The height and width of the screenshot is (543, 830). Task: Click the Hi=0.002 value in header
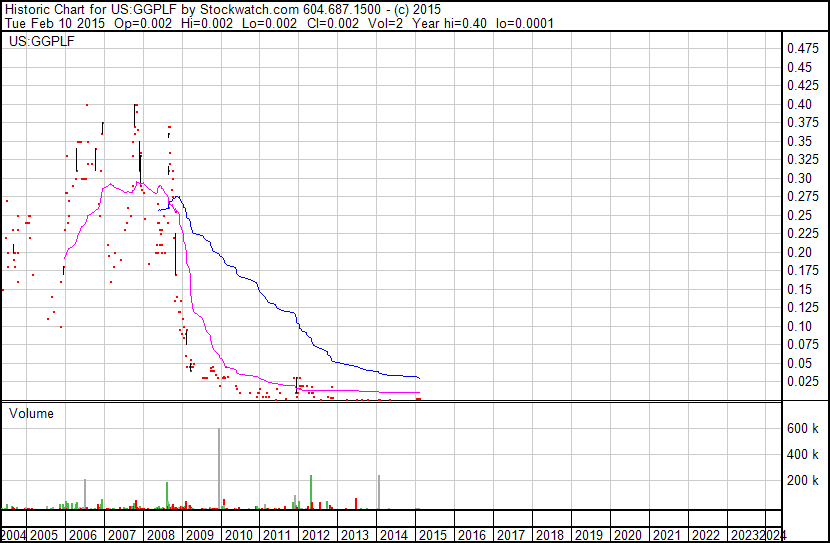(207, 24)
